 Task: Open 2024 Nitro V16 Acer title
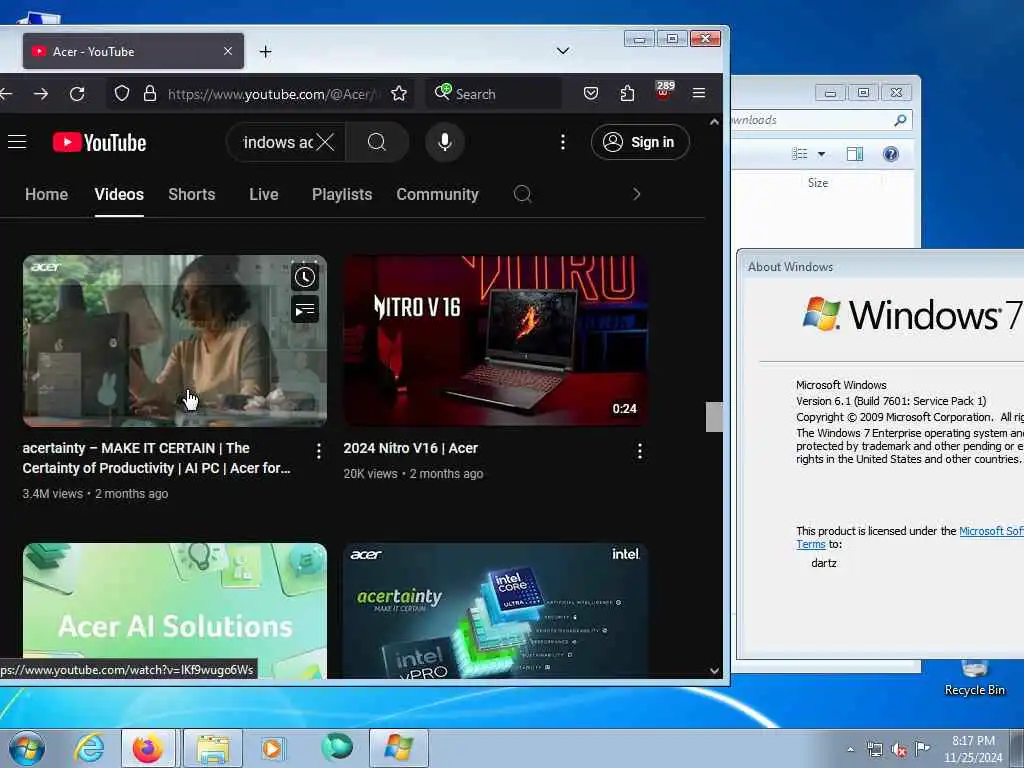coord(410,448)
